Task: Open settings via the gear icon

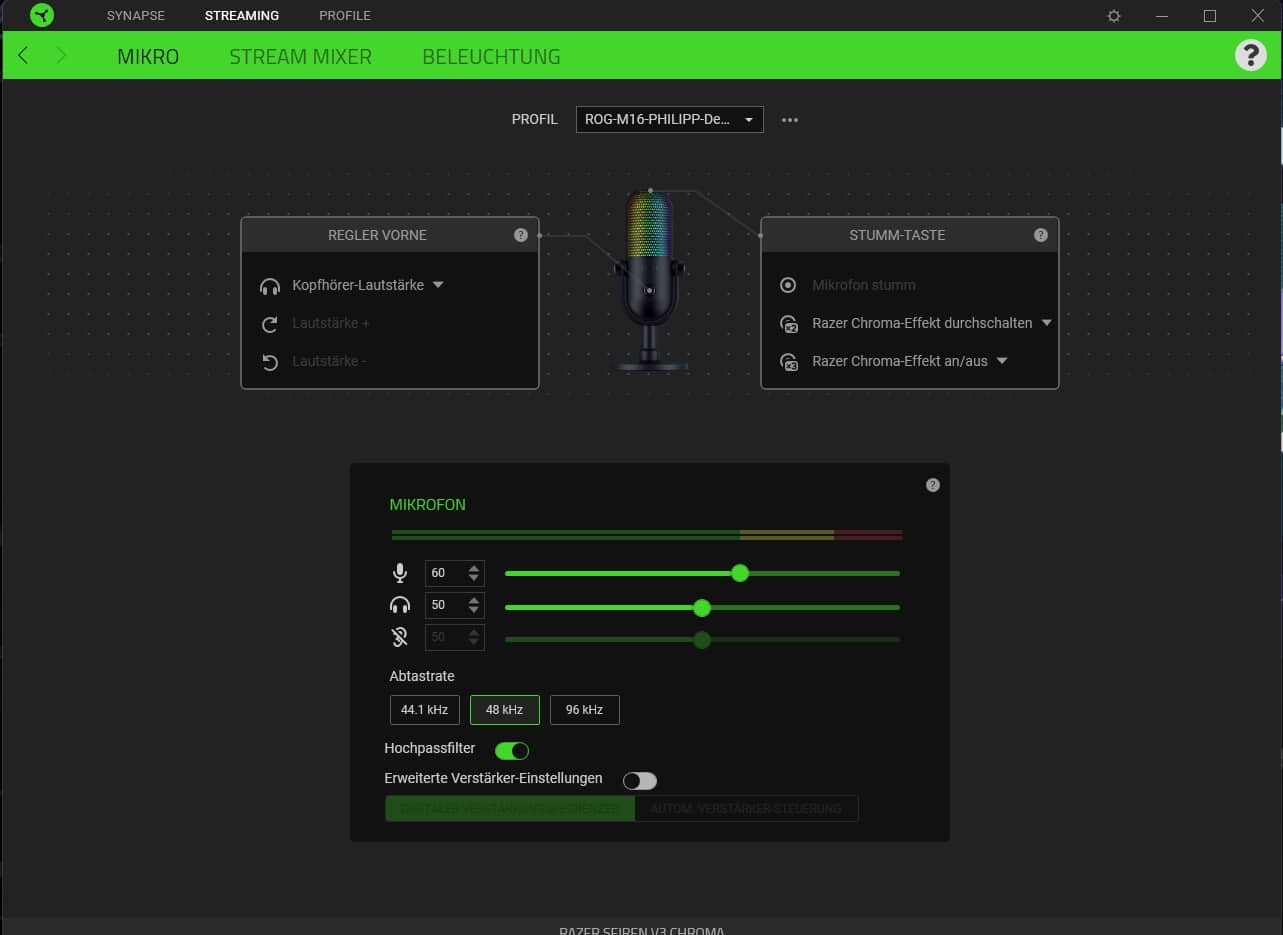Action: tap(1114, 16)
